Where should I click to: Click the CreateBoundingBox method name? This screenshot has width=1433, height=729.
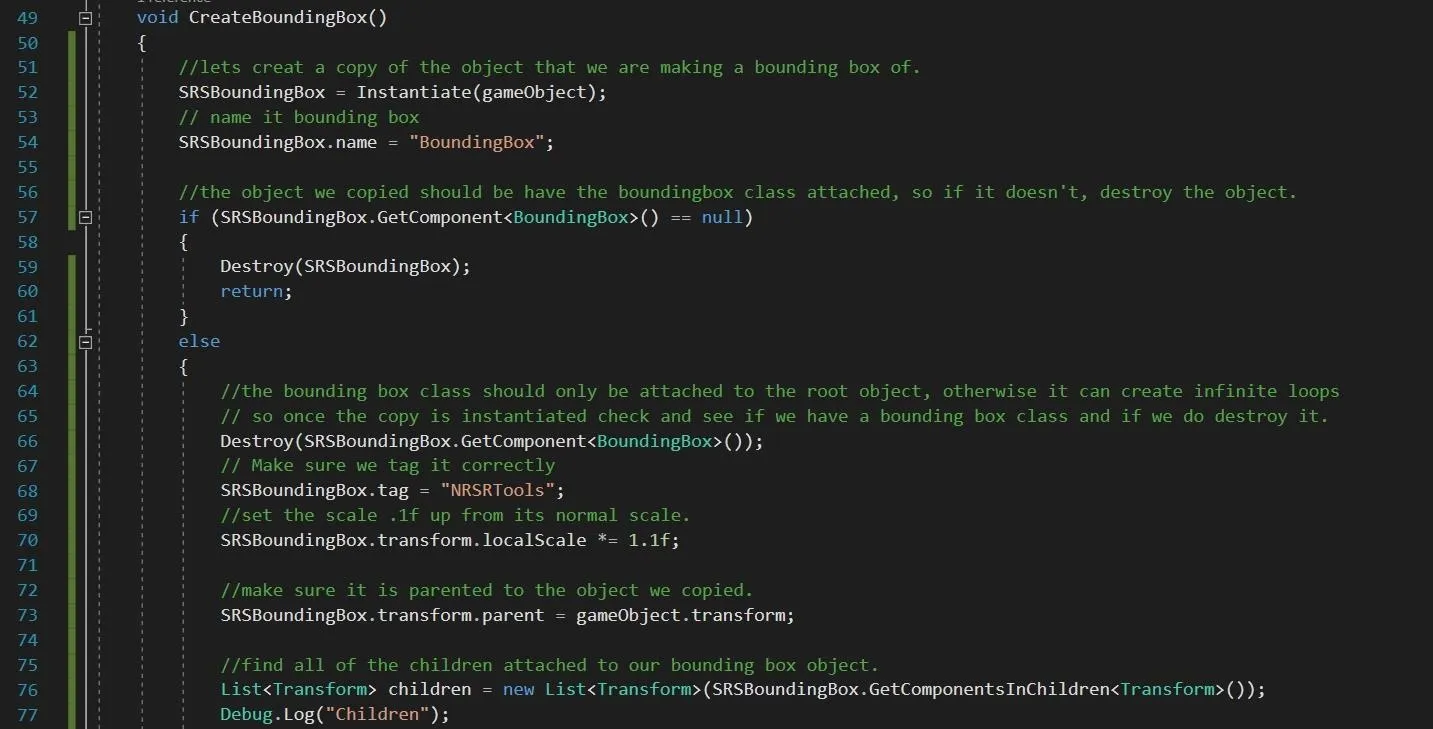point(278,18)
